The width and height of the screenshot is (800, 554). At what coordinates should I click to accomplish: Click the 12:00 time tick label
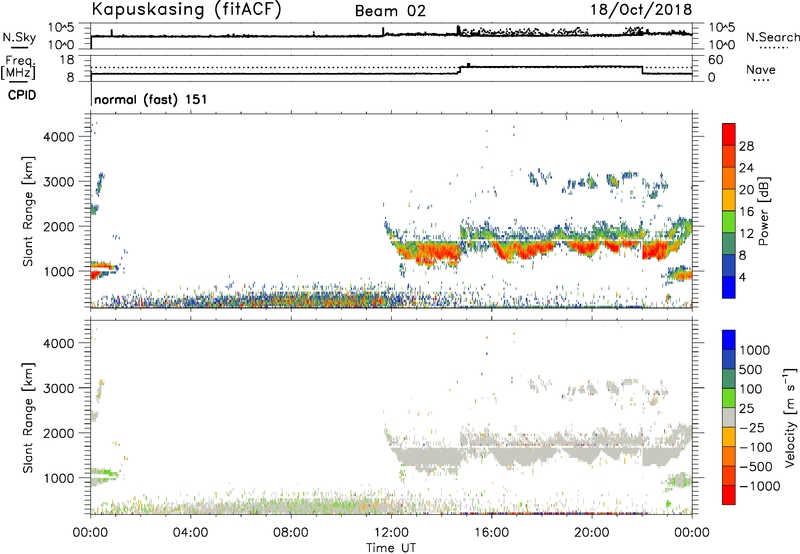pyautogui.click(x=391, y=533)
